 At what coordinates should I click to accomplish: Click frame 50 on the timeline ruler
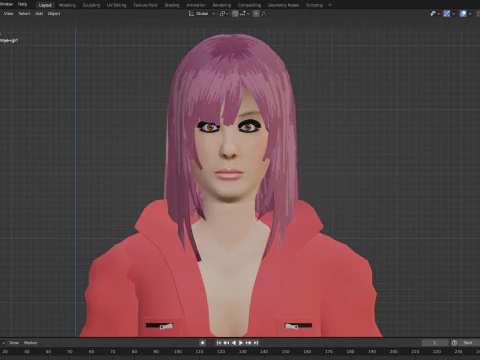click(70, 352)
